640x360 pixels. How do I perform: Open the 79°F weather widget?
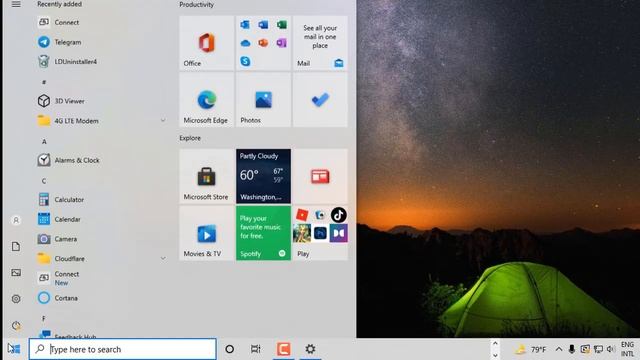530,349
